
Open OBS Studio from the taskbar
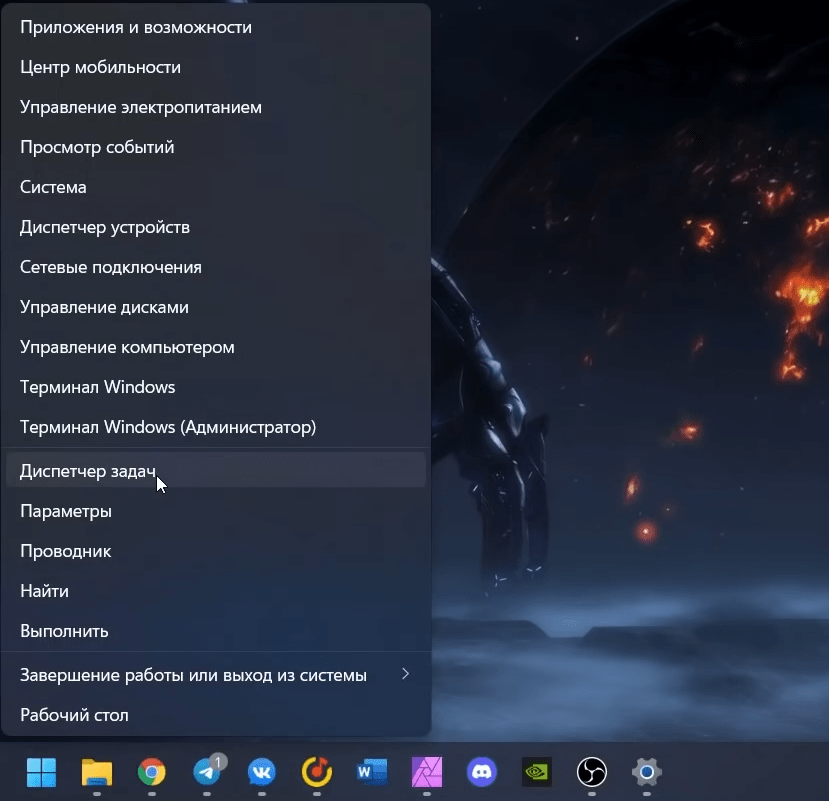pyautogui.click(x=592, y=772)
